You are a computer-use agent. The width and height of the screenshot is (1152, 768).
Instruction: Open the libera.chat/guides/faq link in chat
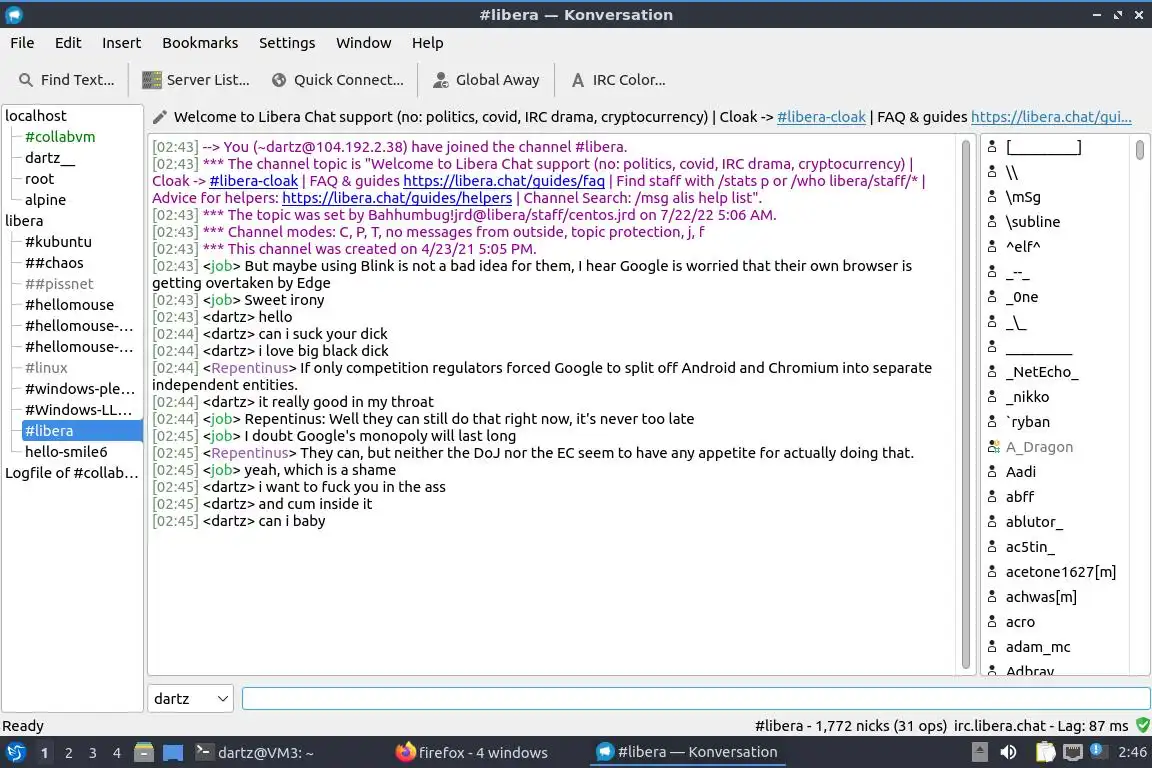503,181
